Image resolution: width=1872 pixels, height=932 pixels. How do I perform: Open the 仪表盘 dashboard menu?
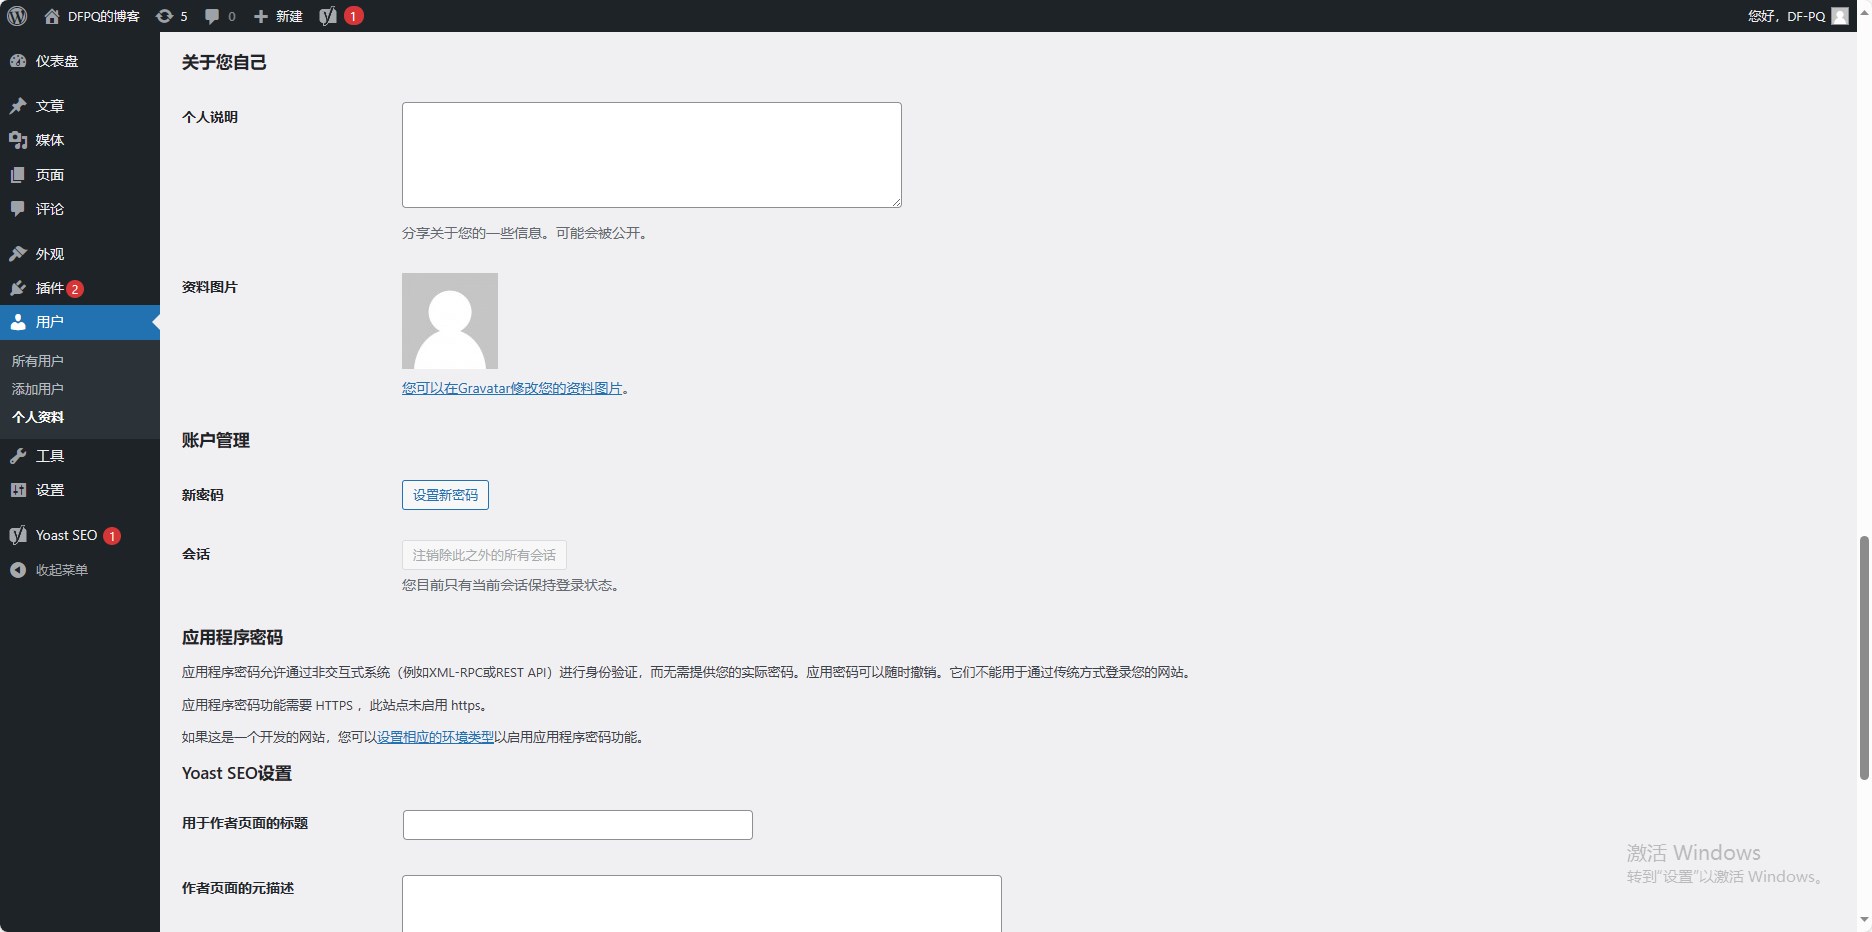pos(56,61)
